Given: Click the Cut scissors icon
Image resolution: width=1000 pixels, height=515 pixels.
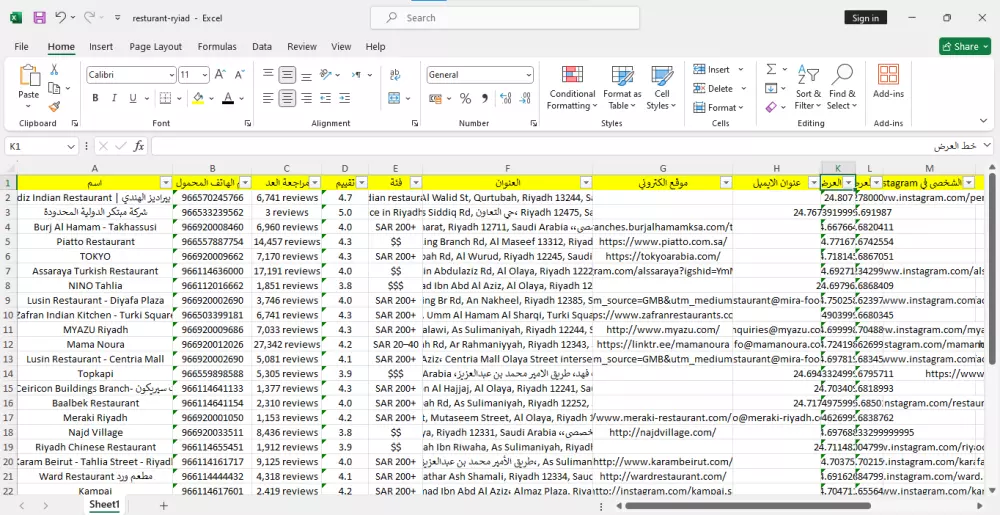Looking at the screenshot, I should (55, 70).
